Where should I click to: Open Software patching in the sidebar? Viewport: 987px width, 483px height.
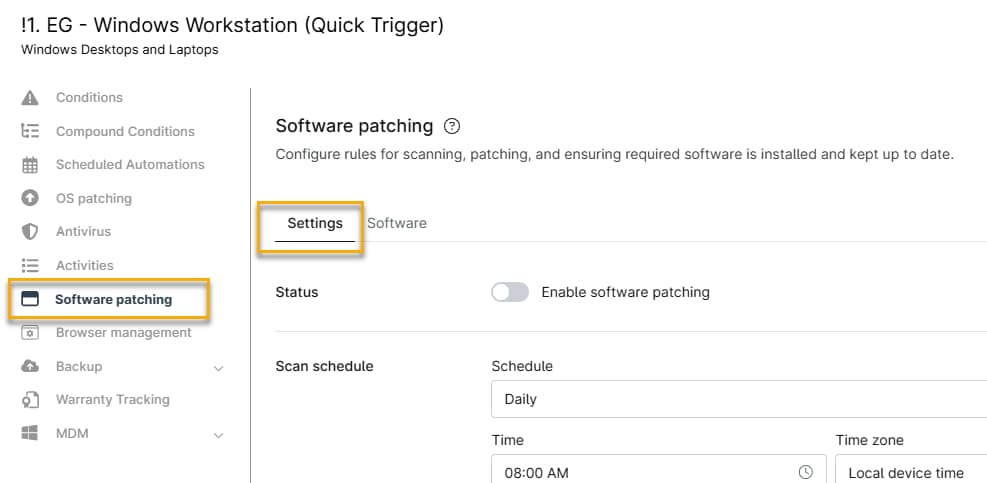click(x=113, y=299)
